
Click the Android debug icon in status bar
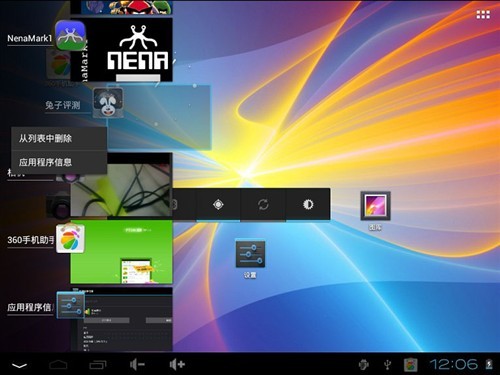click(x=364, y=364)
